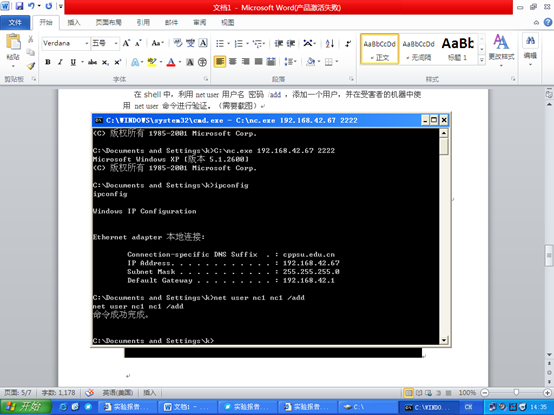This screenshot has height=415, width=554.
Task: Click the Redo icon in quick access toolbar
Action: click(49, 6)
